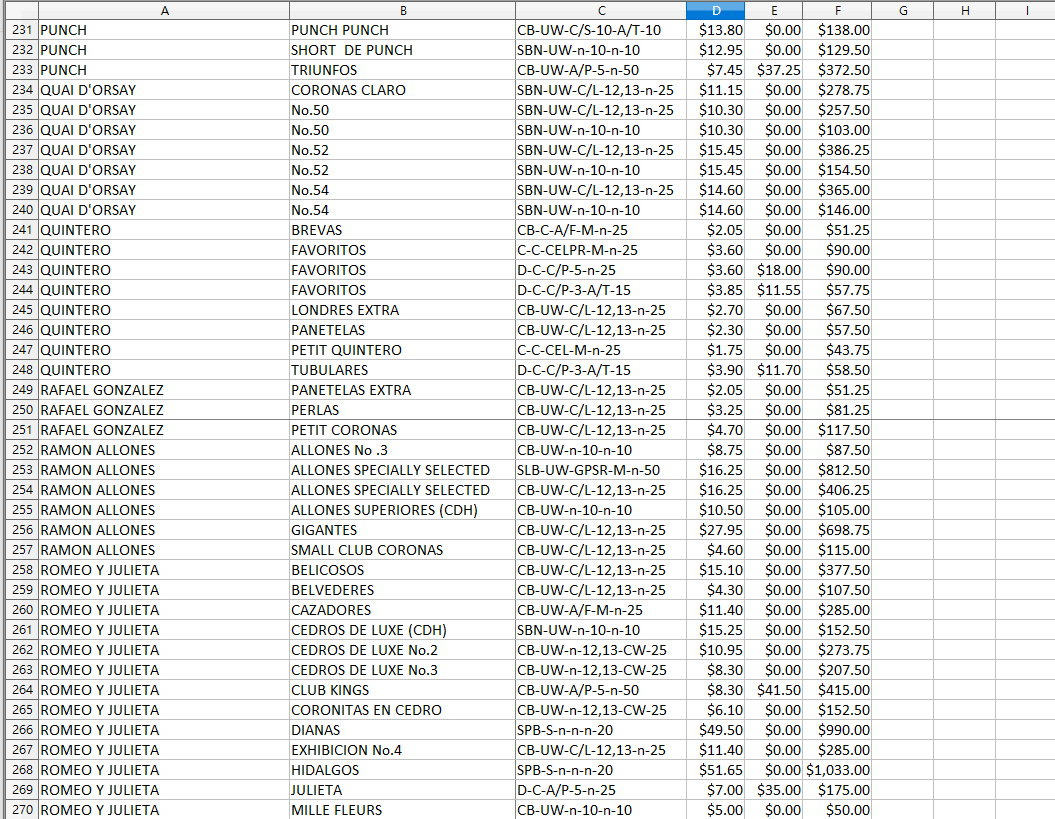Click cell 'CLUB KINGS'
This screenshot has height=819, width=1055.
402,690
